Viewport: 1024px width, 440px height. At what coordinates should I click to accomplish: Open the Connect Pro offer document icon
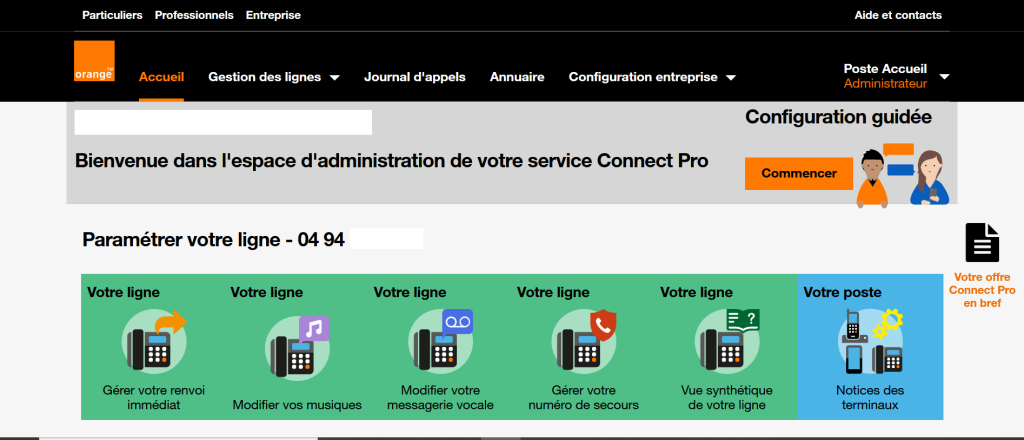[x=982, y=244]
